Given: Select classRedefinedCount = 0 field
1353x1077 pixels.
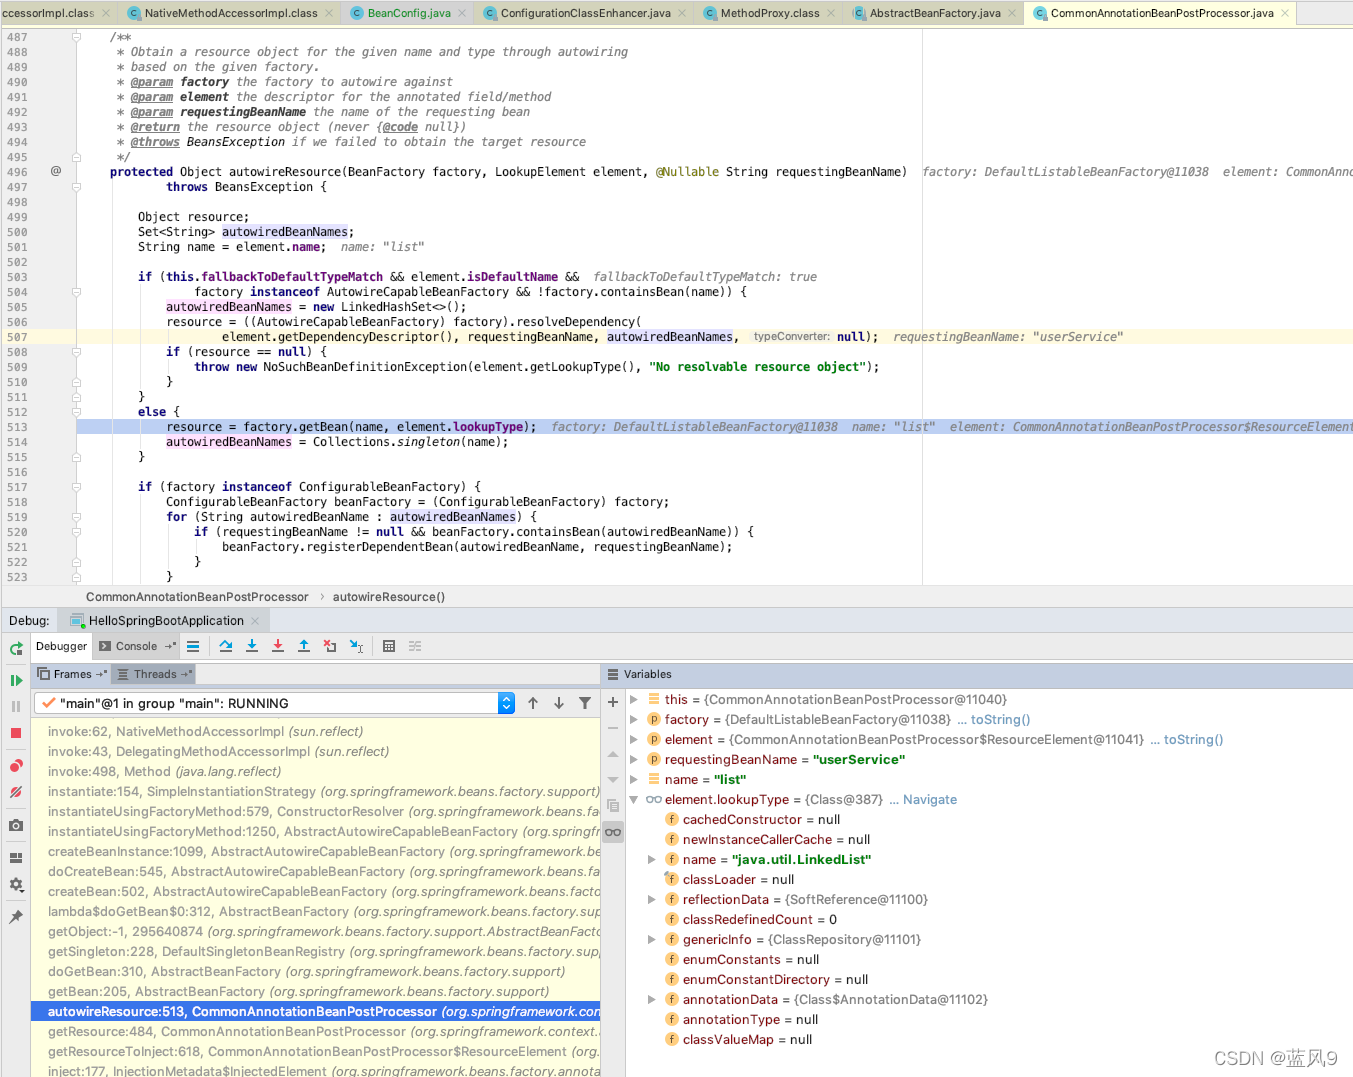Looking at the screenshot, I should (x=760, y=919).
